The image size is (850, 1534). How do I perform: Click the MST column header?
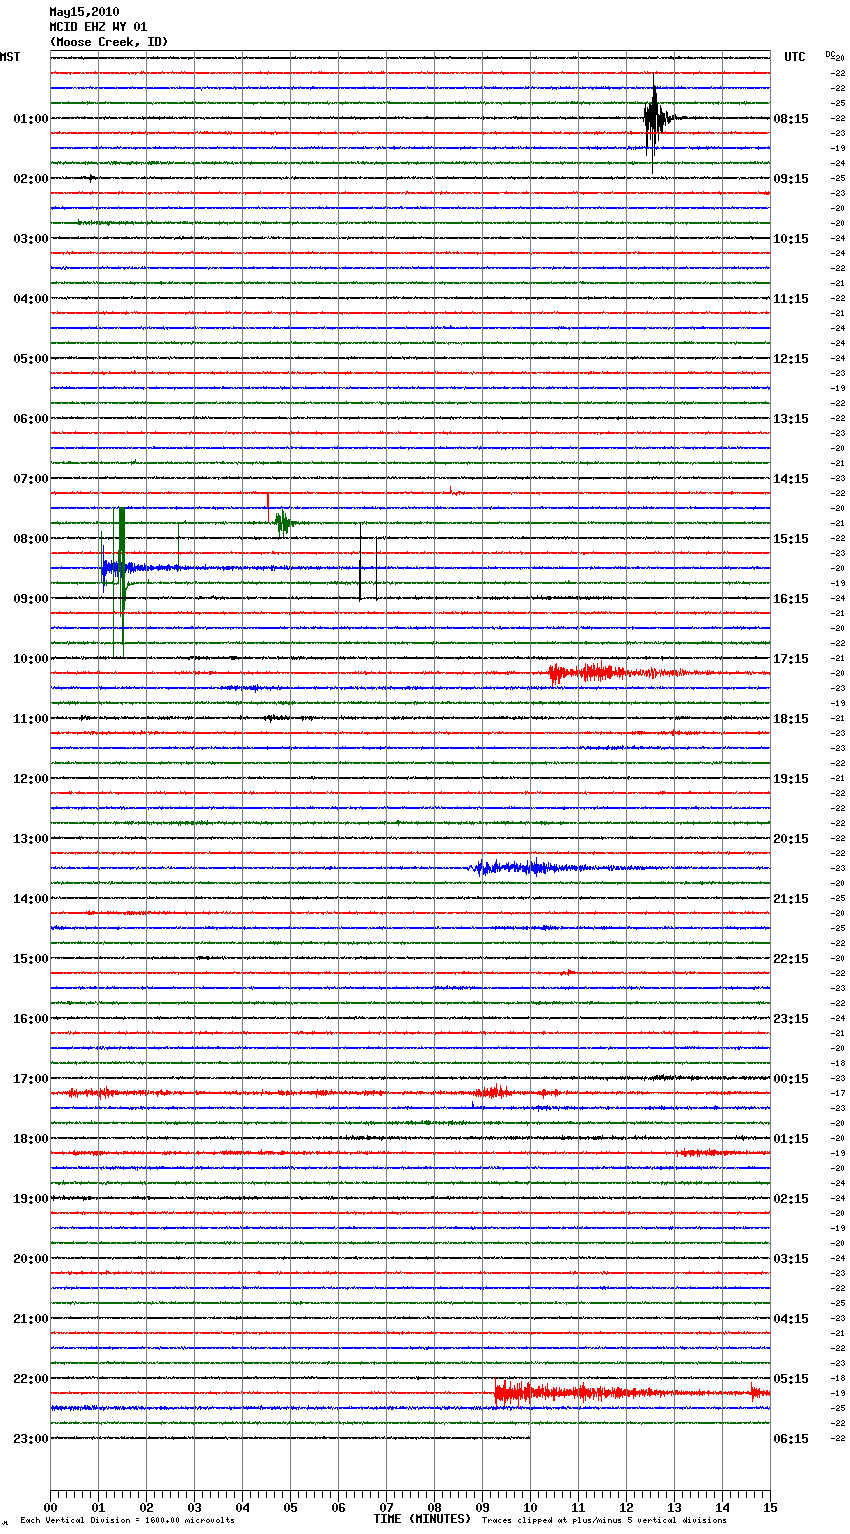pos(10,57)
